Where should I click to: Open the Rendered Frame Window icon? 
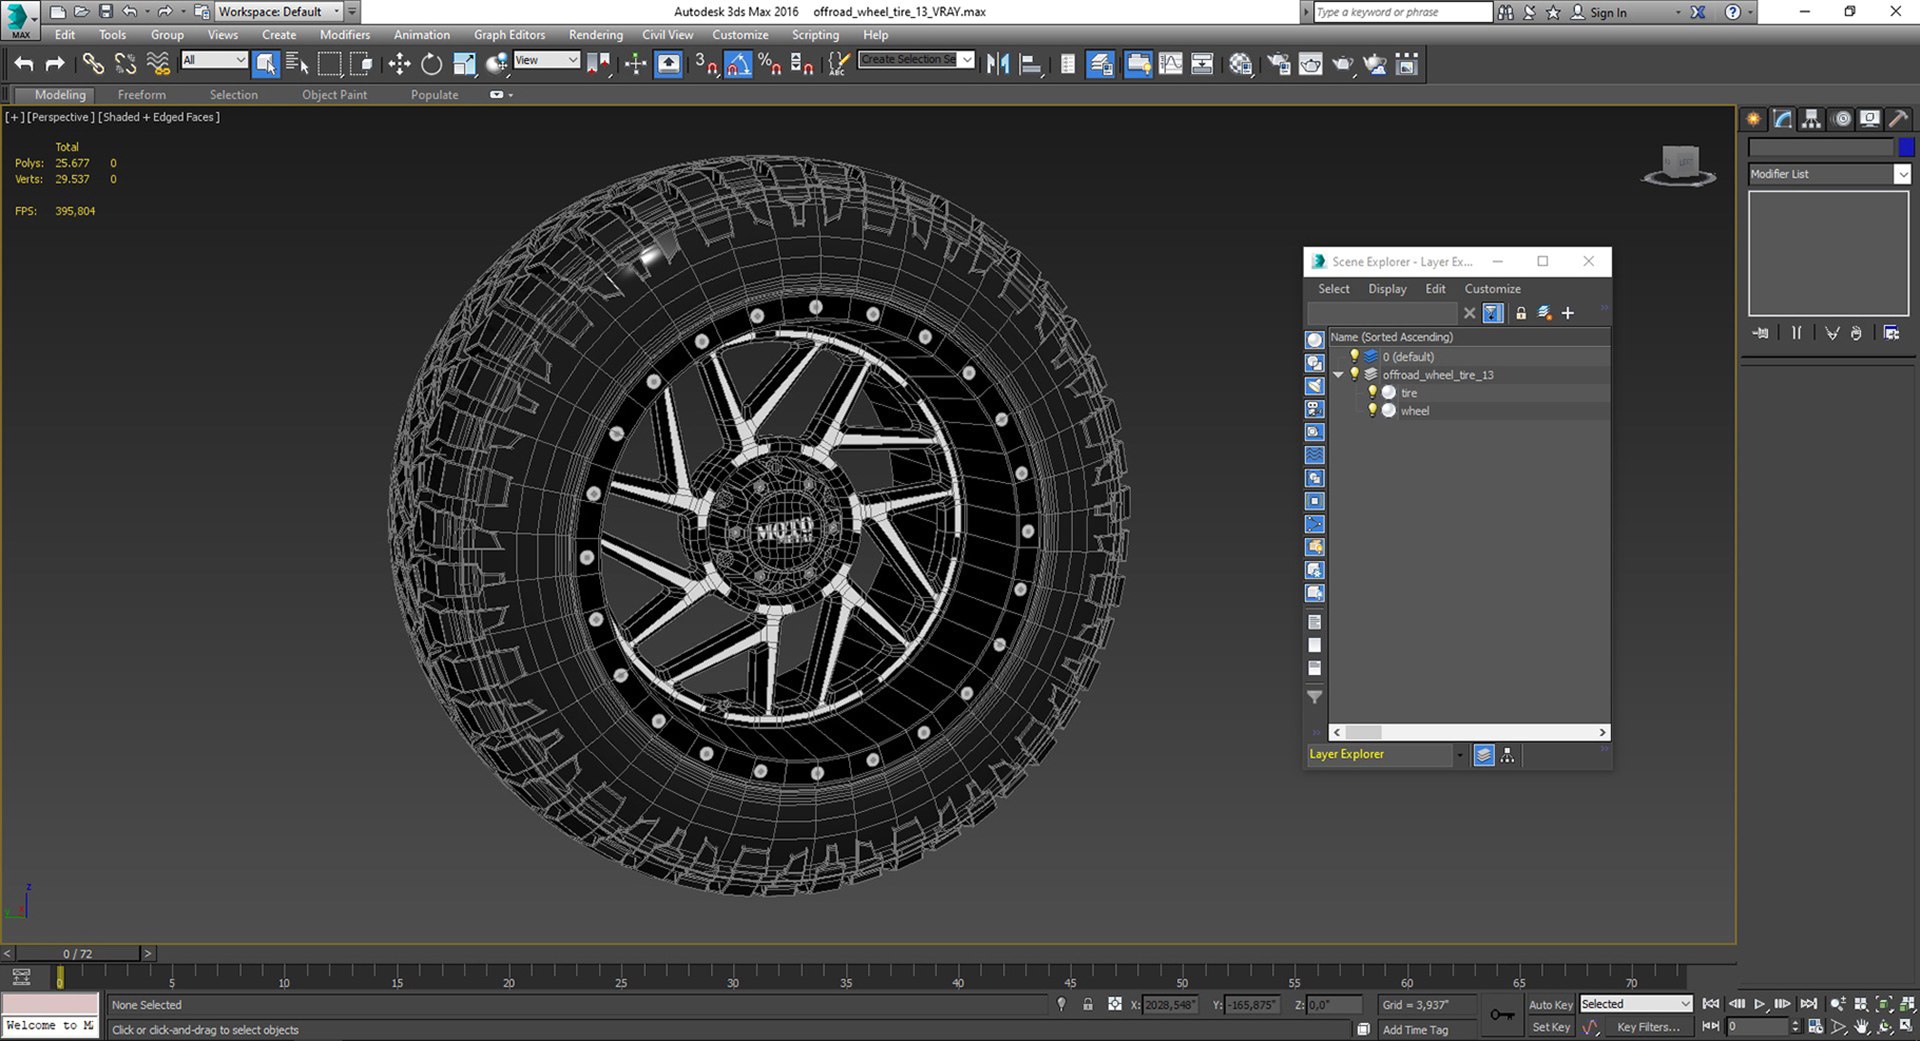[x=1310, y=64]
